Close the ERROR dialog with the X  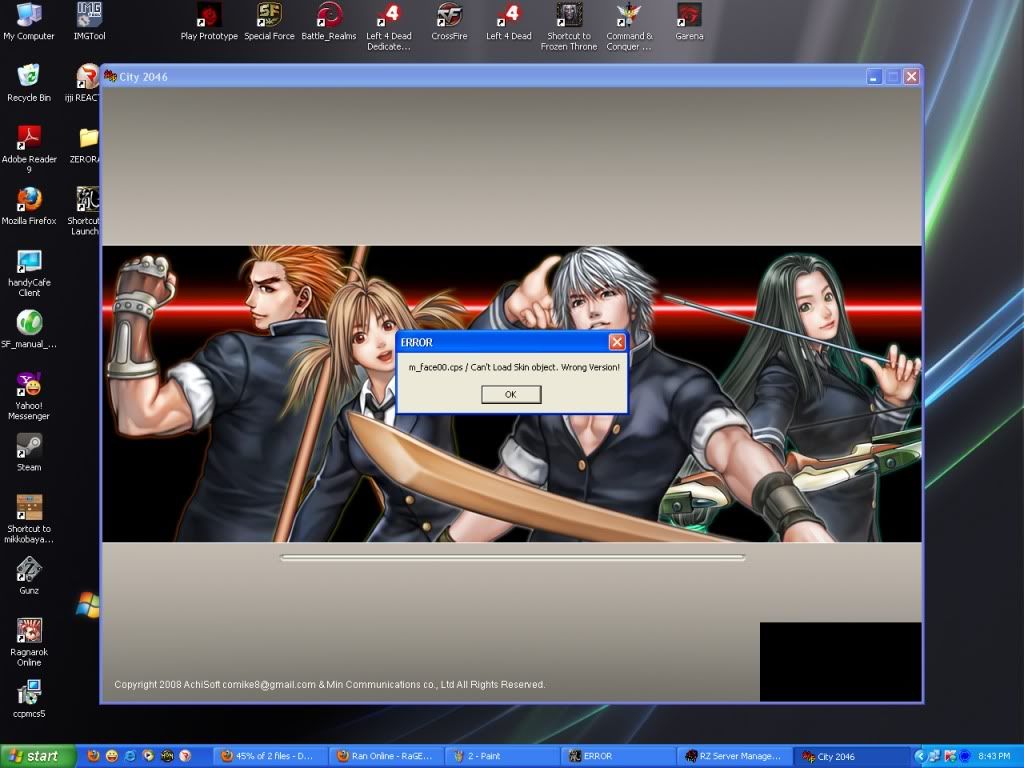616,342
